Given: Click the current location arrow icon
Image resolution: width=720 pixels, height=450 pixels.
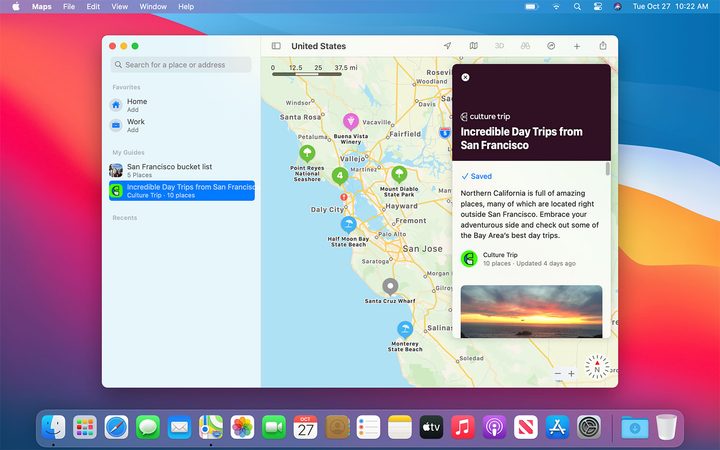Looking at the screenshot, I should [447, 46].
